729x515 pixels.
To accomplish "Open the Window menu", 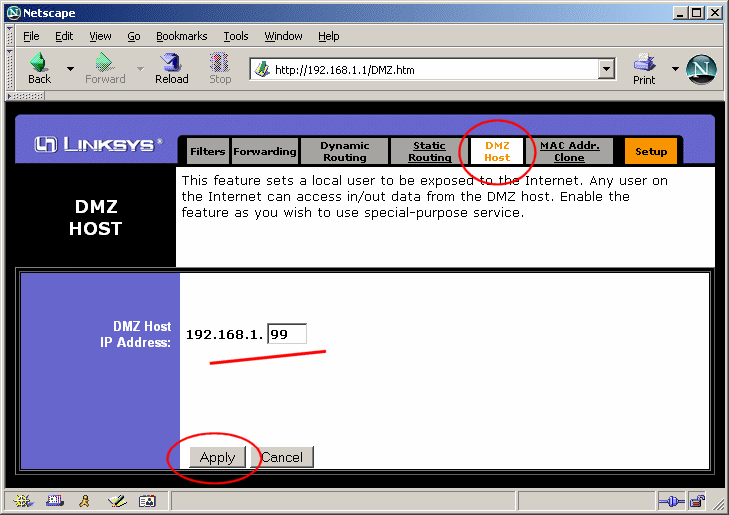I will click(x=283, y=36).
